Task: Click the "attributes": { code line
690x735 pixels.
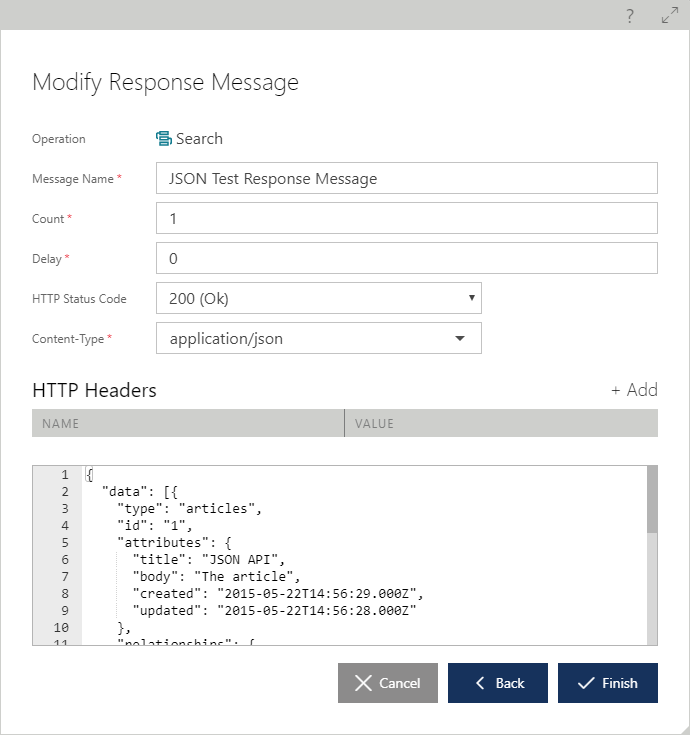Action: (174, 542)
